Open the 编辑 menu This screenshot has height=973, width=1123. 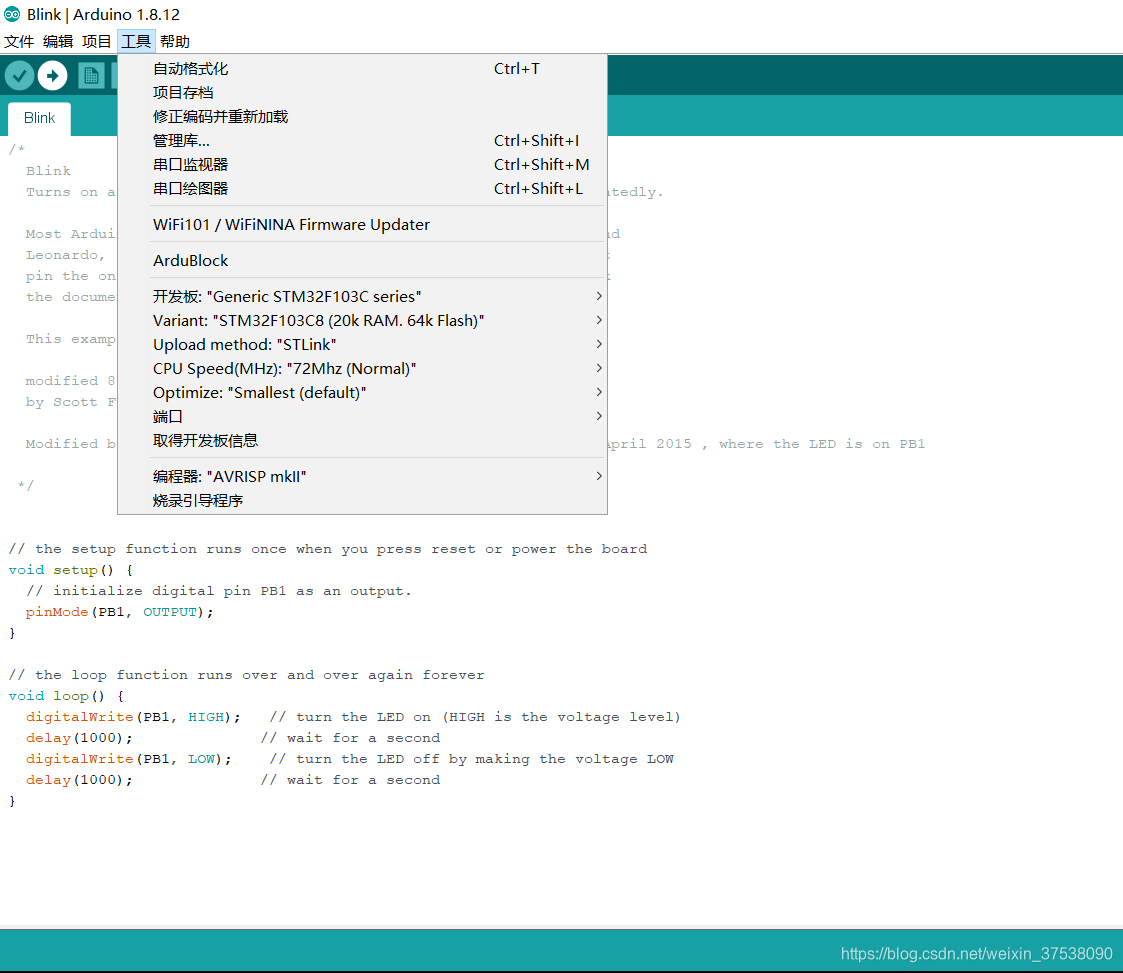tap(58, 42)
